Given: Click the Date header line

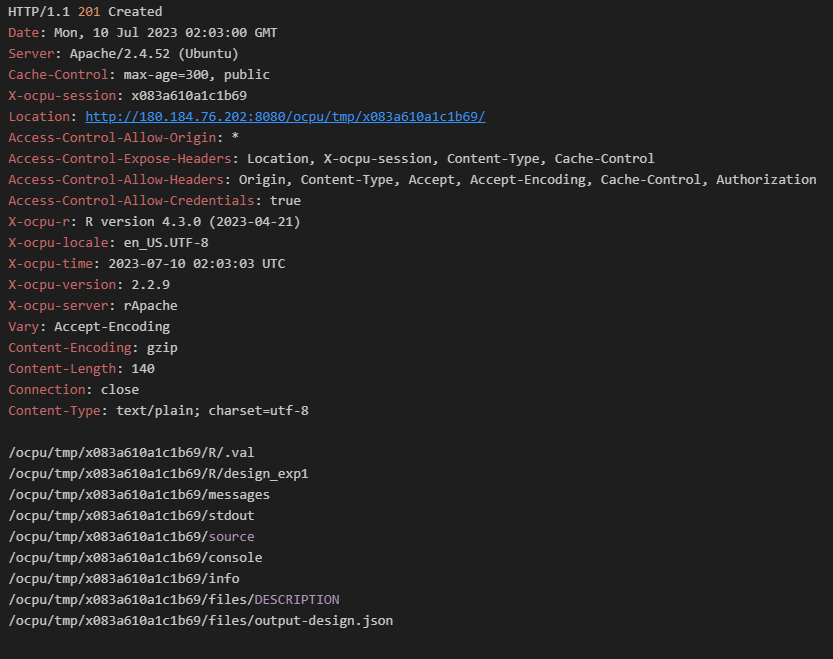Looking at the screenshot, I should pos(142,33).
